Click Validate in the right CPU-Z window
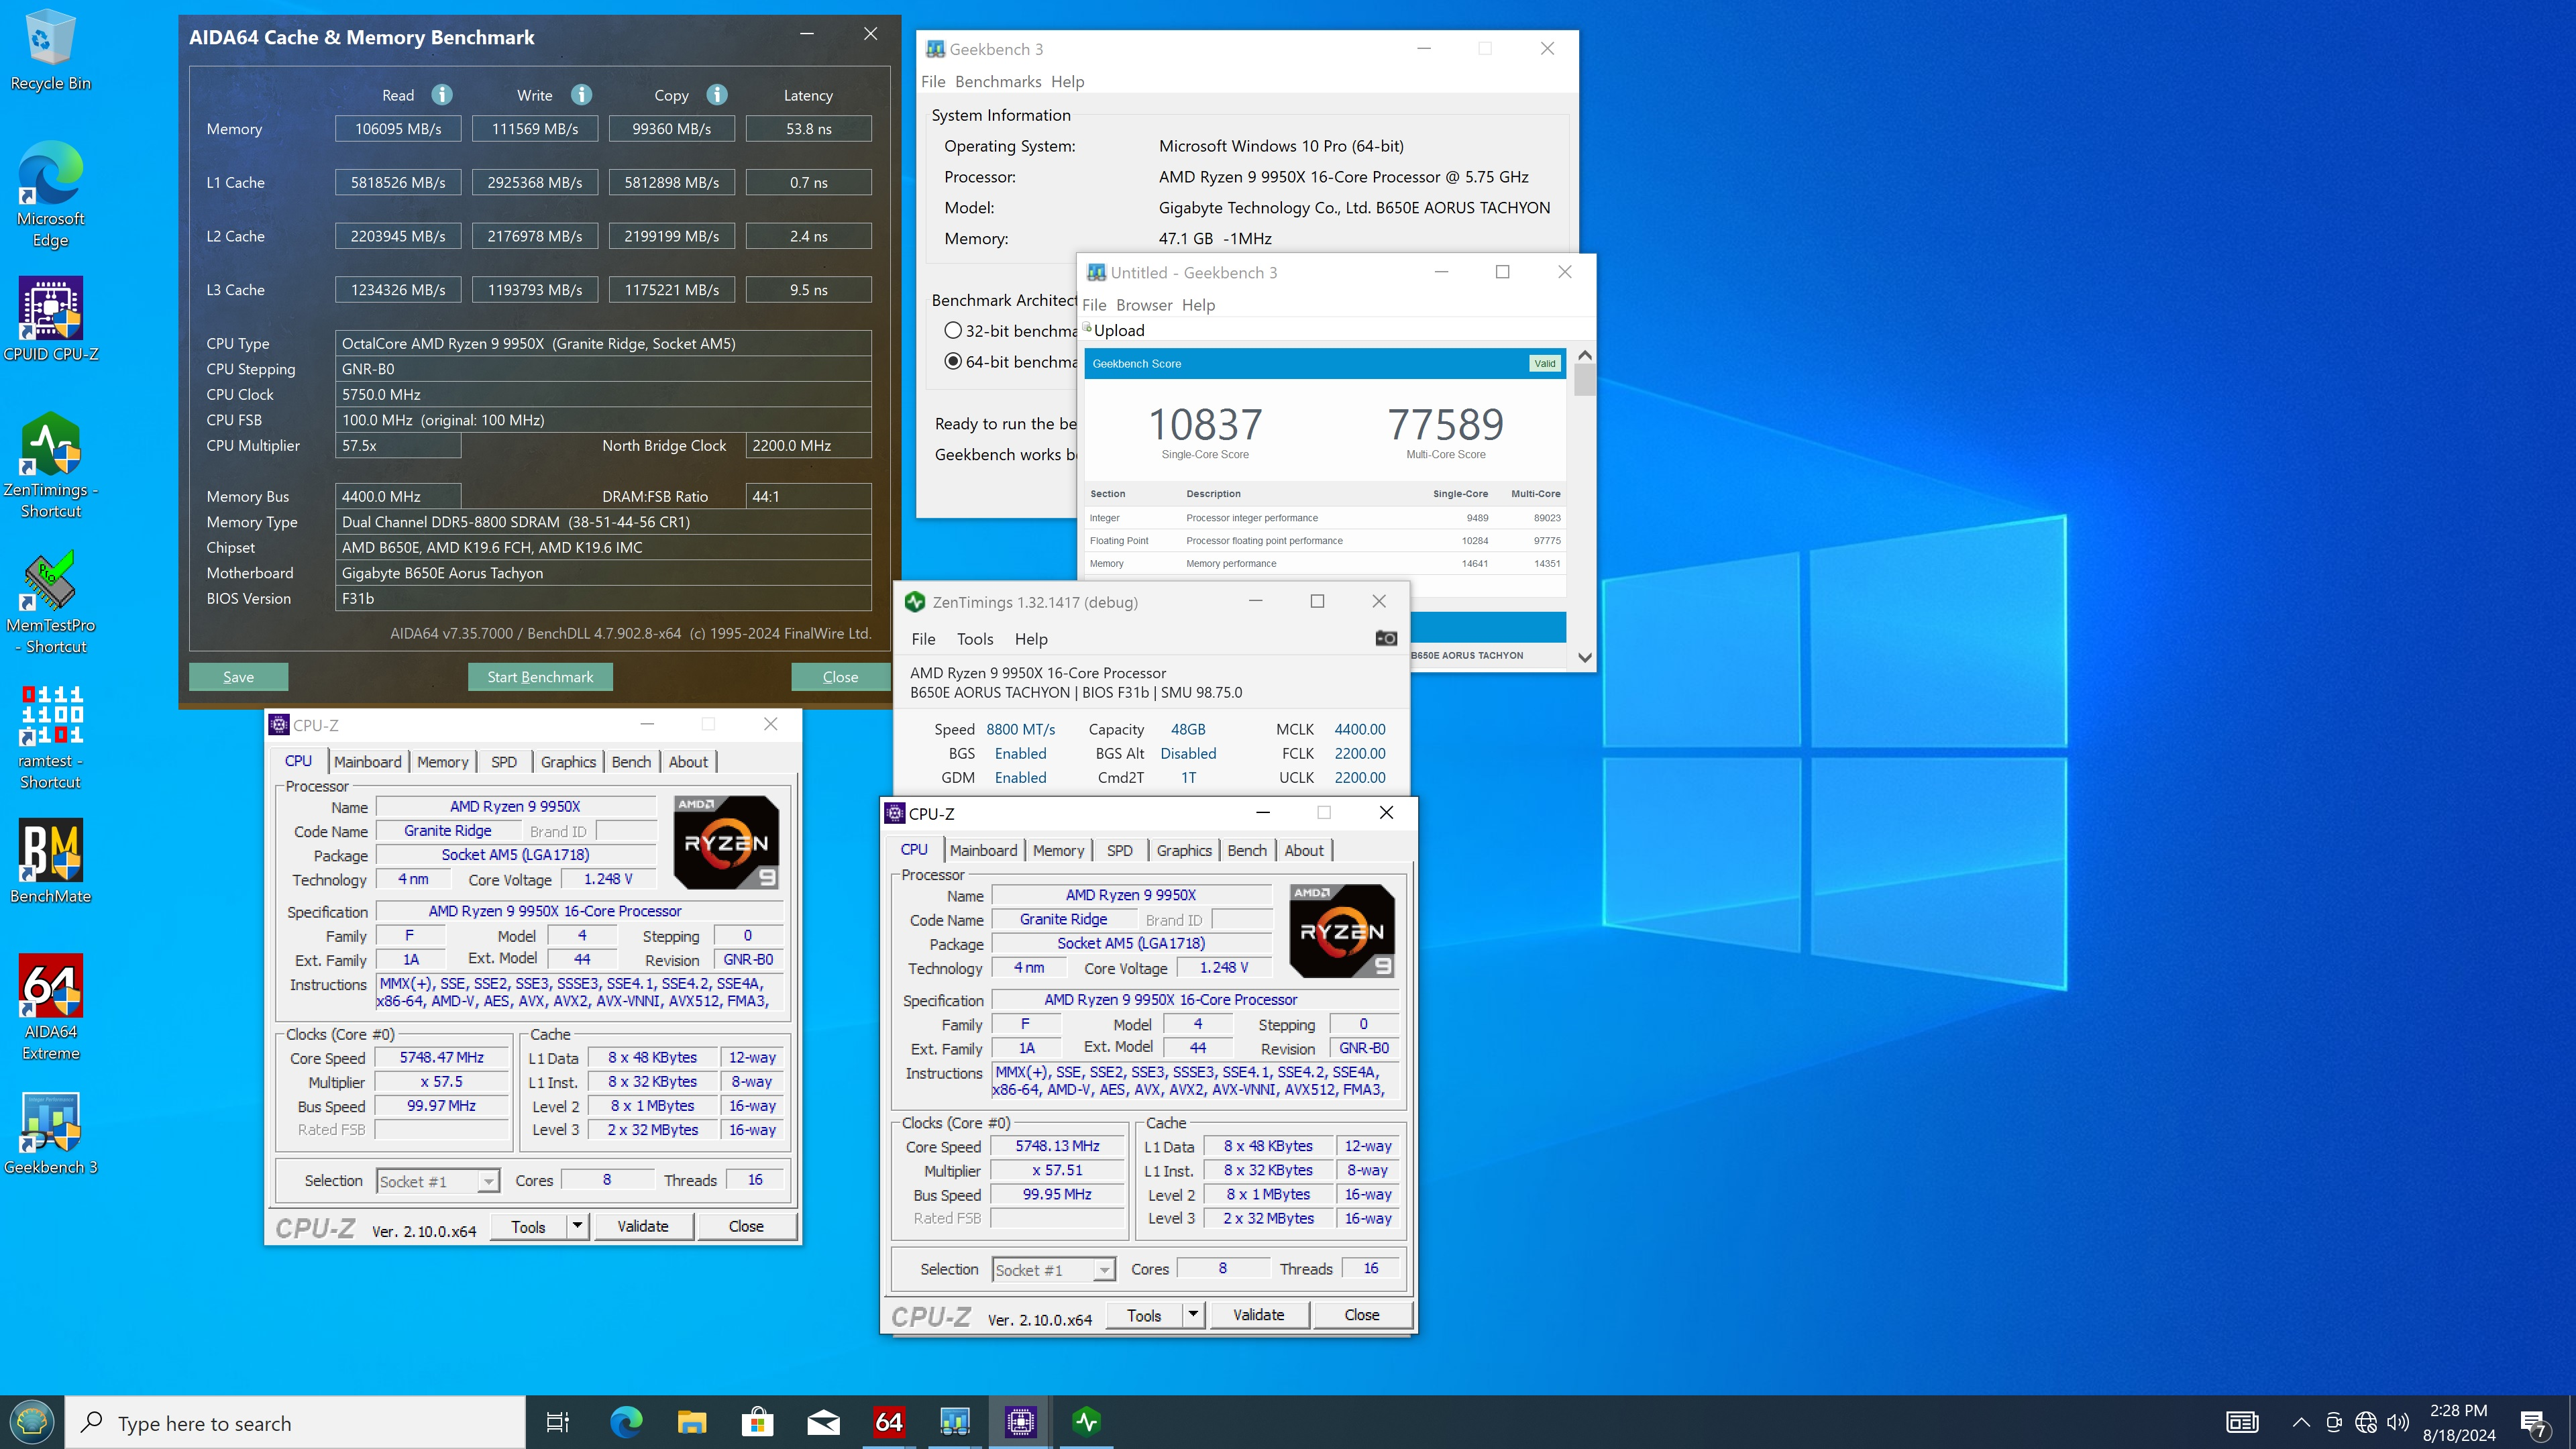The width and height of the screenshot is (2576, 1449). click(x=1258, y=1315)
